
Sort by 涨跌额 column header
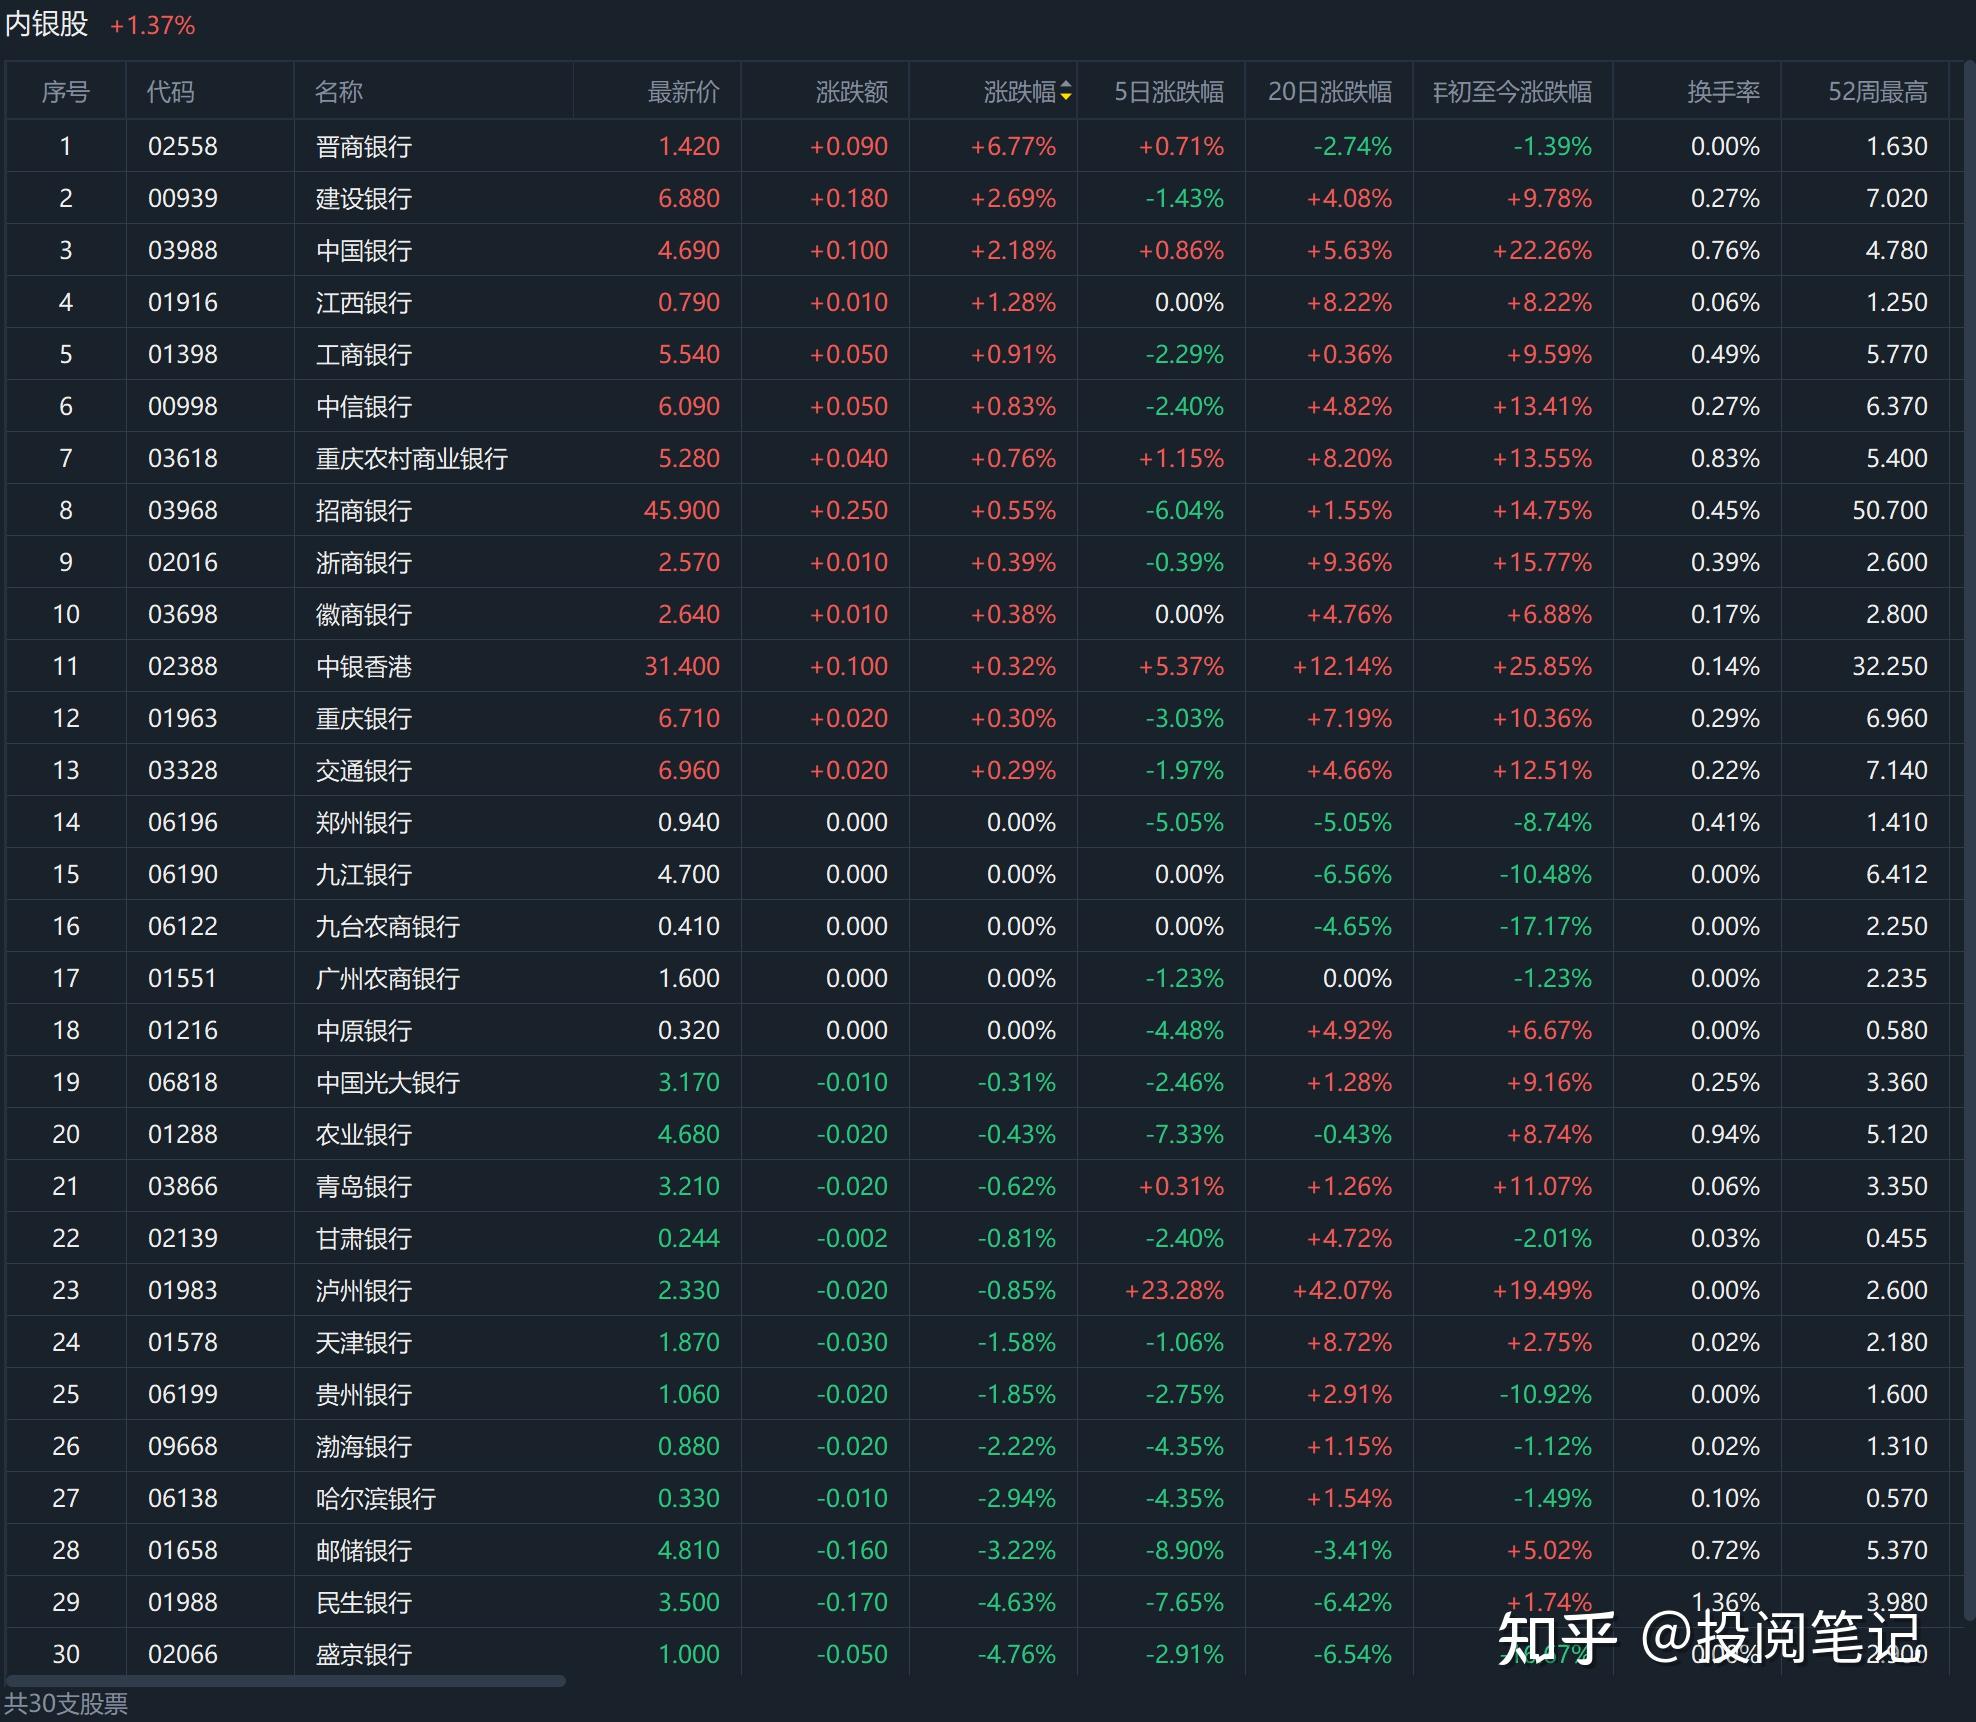coord(851,92)
